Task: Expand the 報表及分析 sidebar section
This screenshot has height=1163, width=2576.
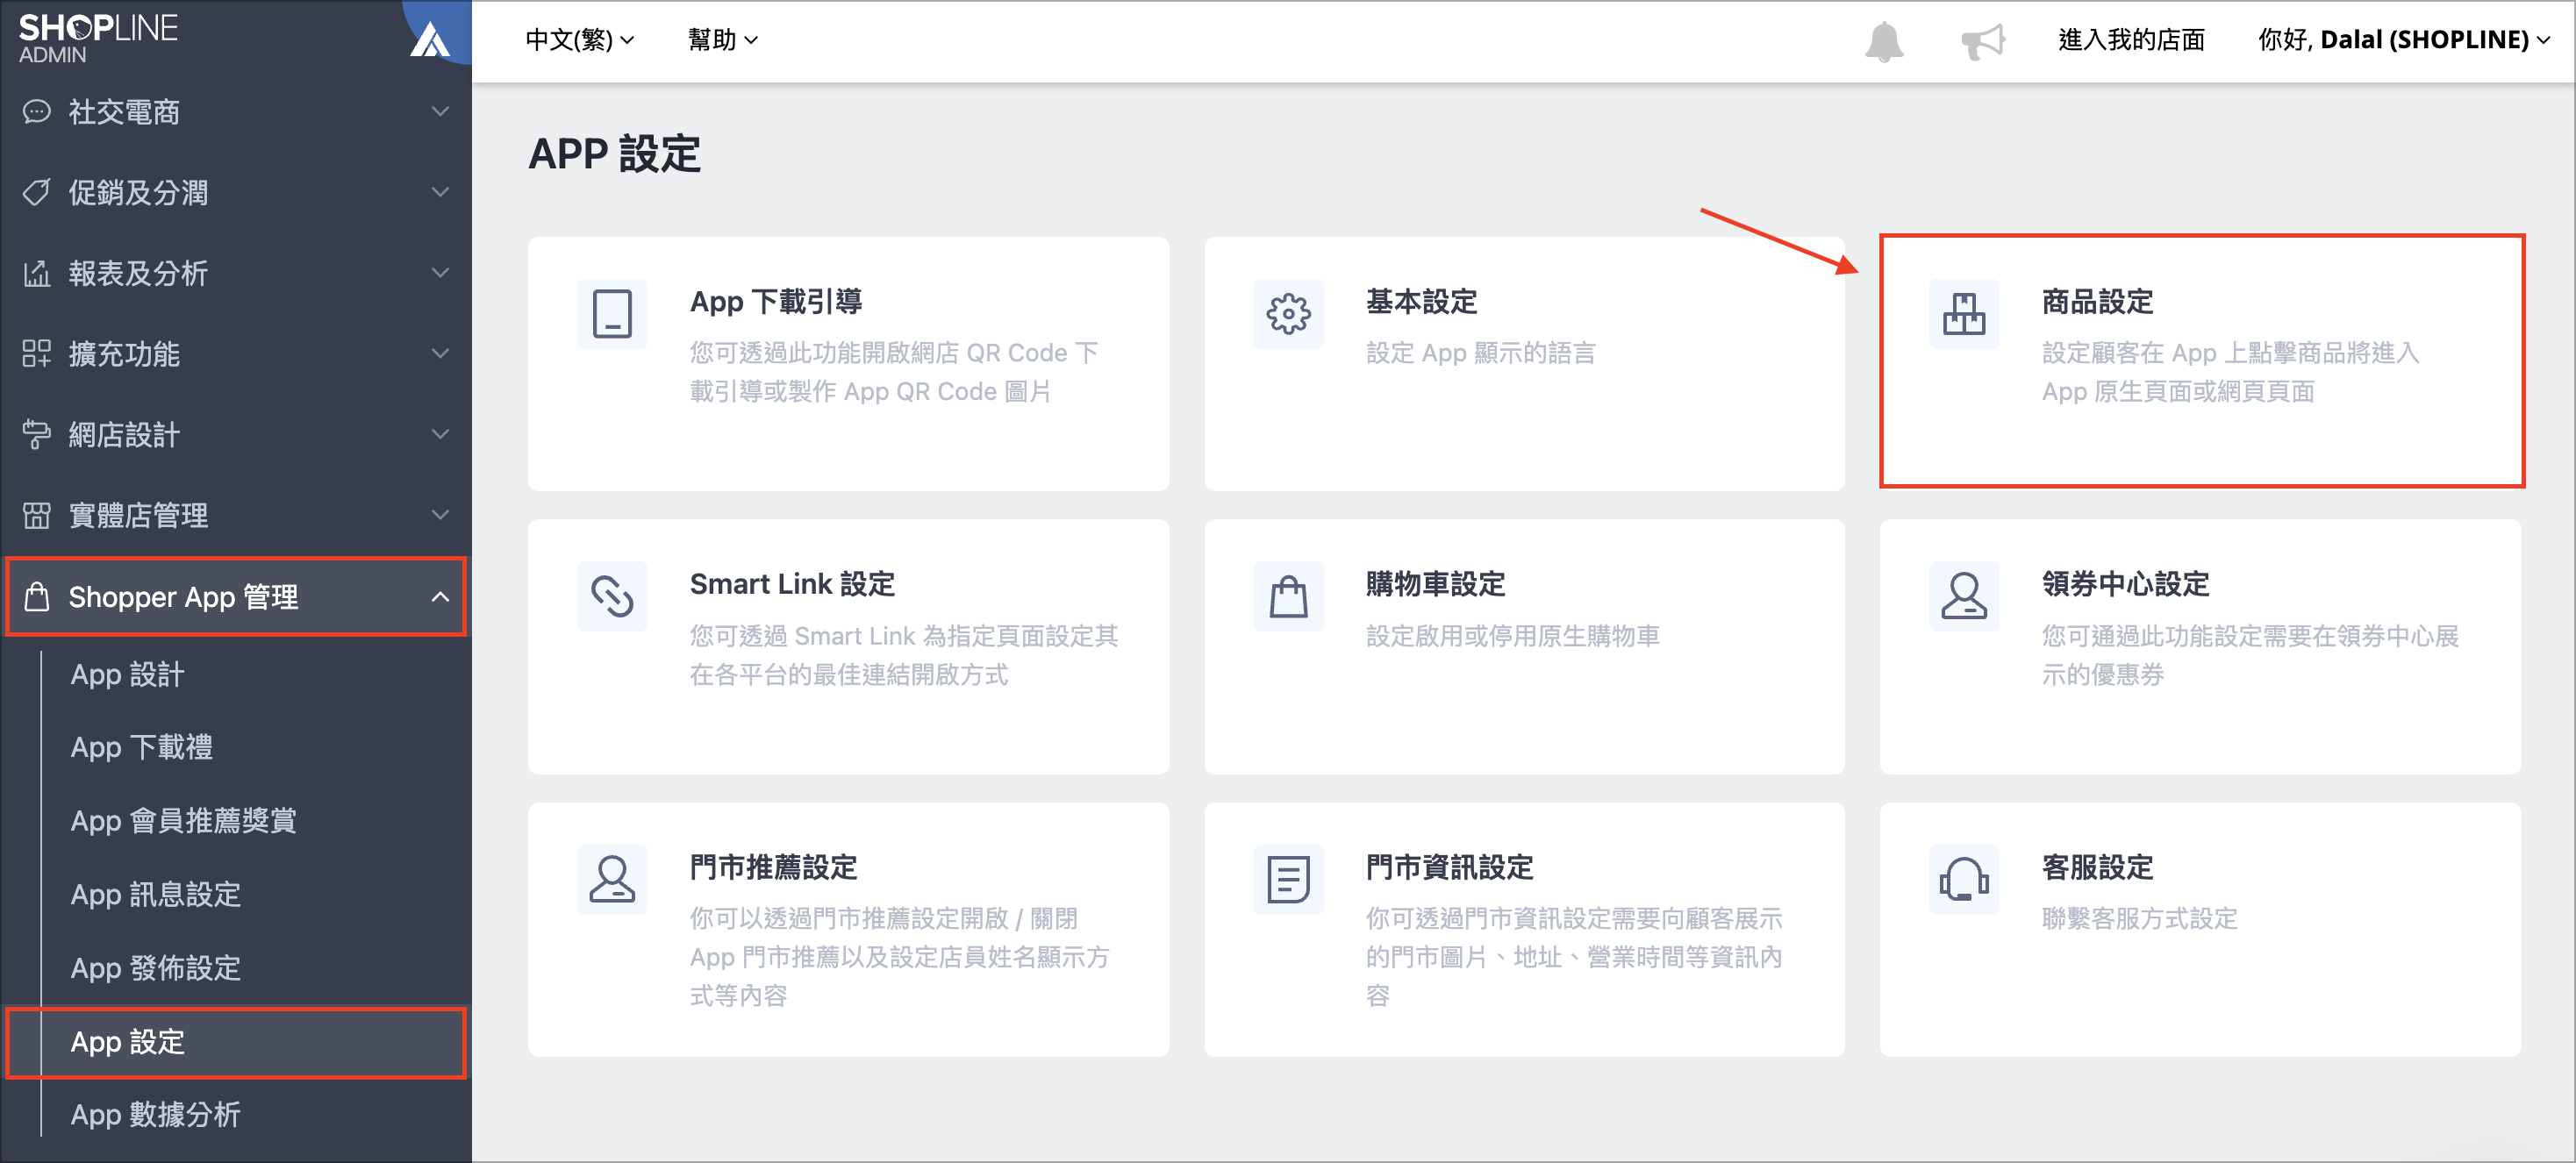Action: tap(439, 273)
